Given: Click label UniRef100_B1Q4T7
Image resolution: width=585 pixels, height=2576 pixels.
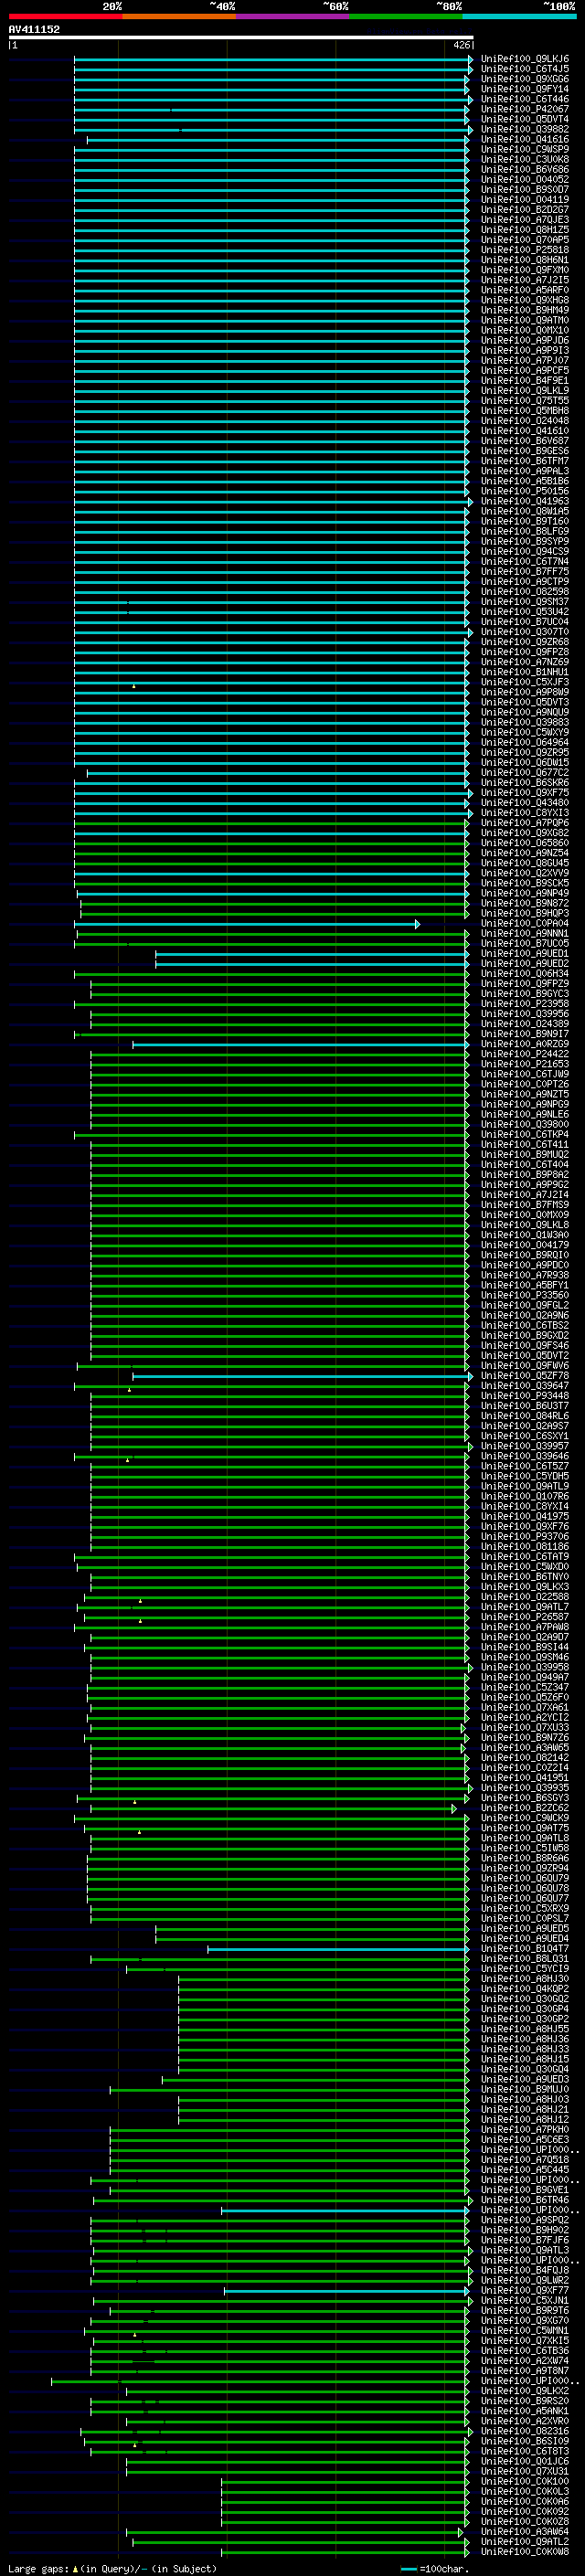Looking at the screenshot, I should pos(525,1948).
